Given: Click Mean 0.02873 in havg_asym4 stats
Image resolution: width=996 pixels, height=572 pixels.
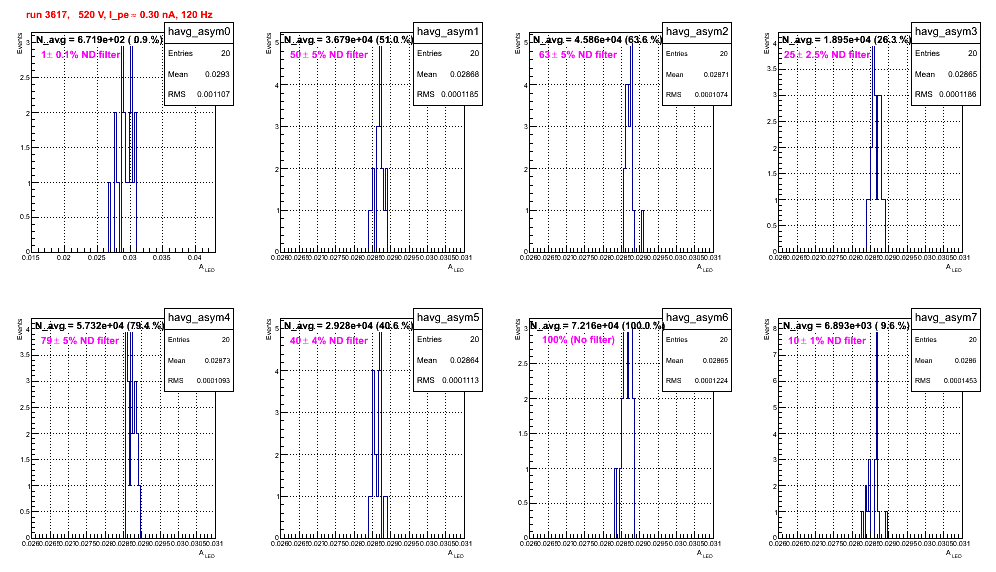Looking at the screenshot, I should click(x=199, y=360).
